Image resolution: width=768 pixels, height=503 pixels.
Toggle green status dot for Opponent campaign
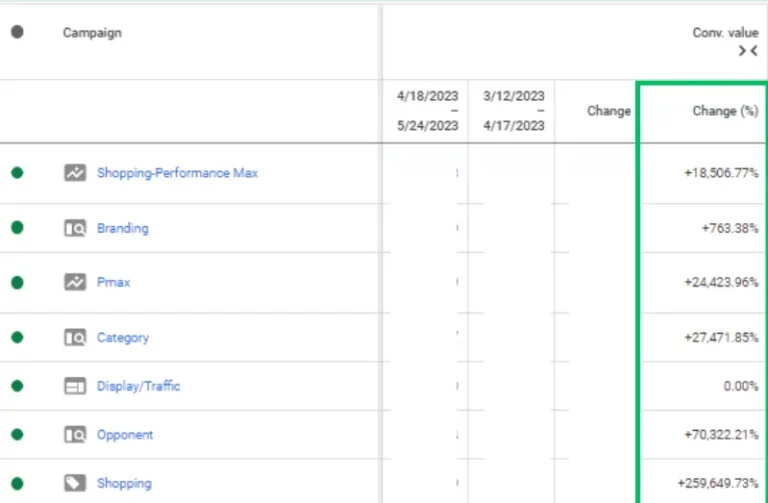(x=17, y=435)
